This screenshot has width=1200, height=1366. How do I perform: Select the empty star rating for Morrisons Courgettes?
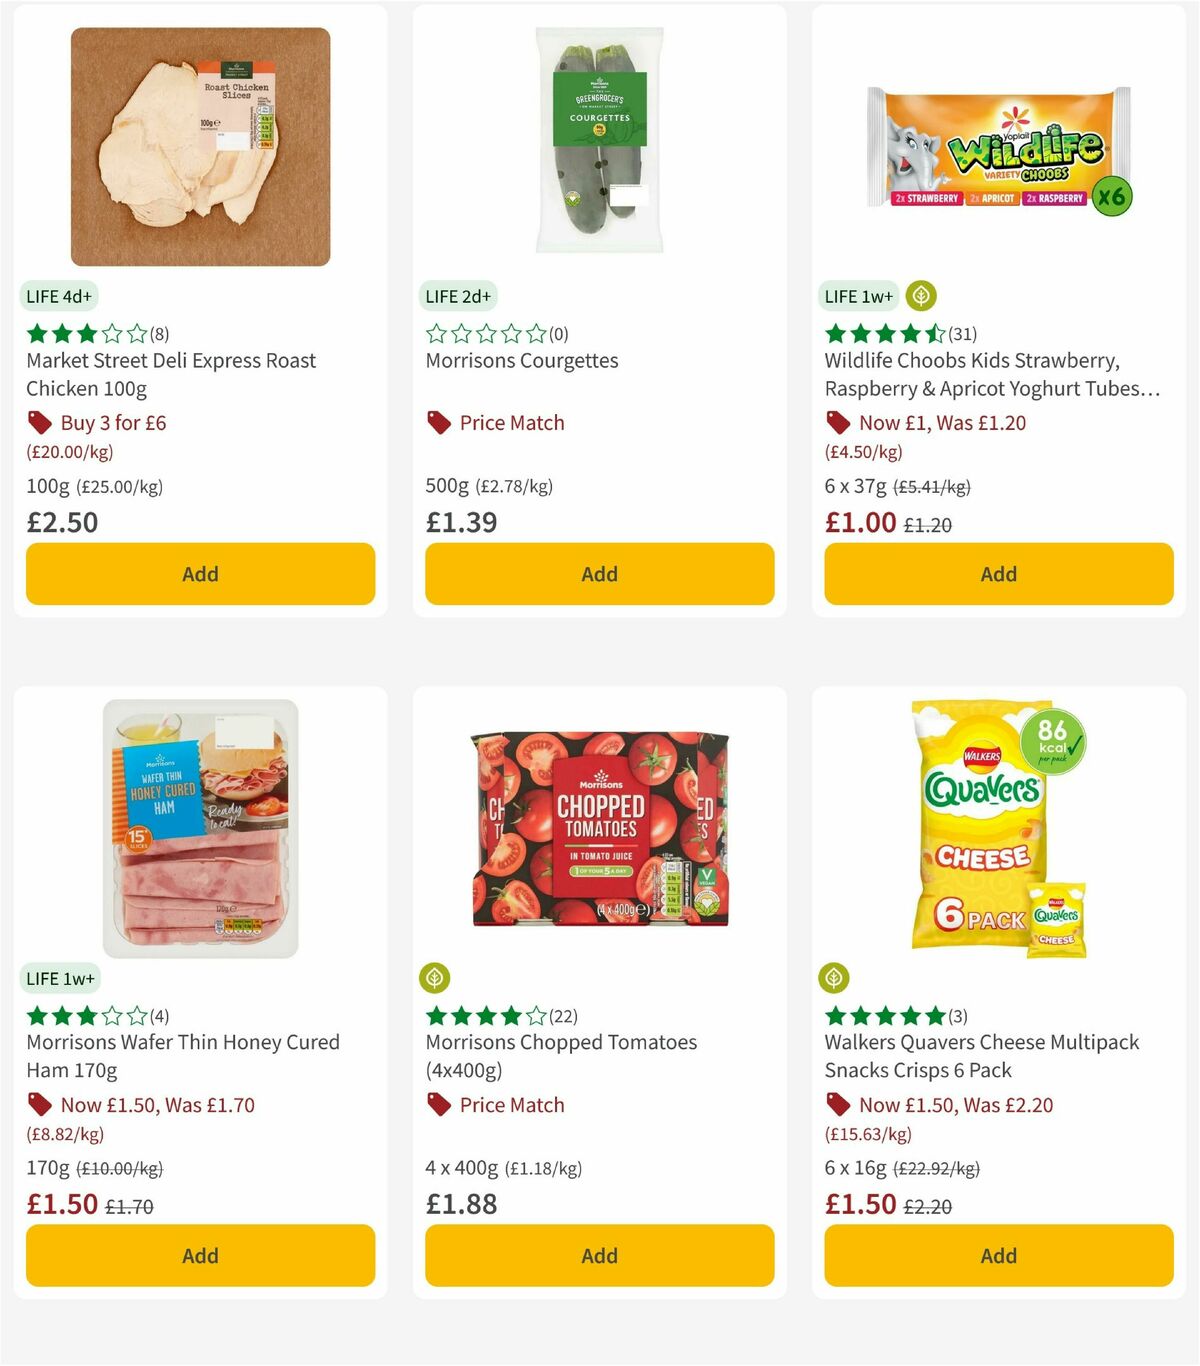tap(485, 333)
